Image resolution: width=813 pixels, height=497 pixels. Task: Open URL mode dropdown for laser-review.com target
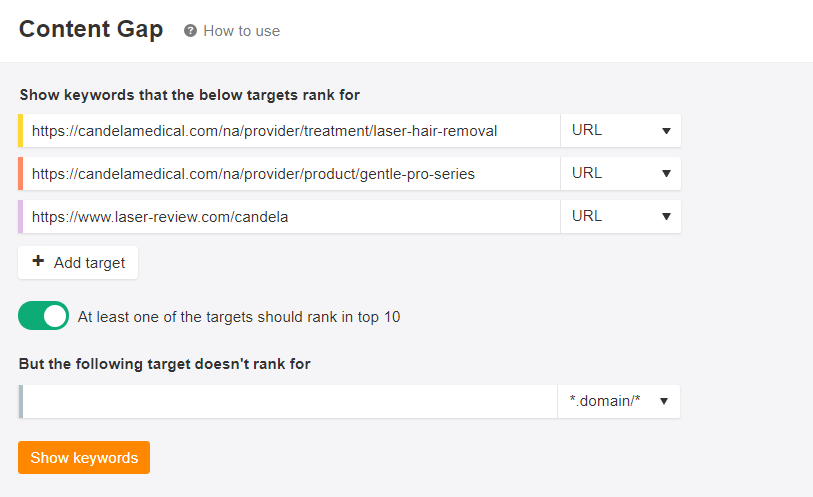(x=620, y=216)
